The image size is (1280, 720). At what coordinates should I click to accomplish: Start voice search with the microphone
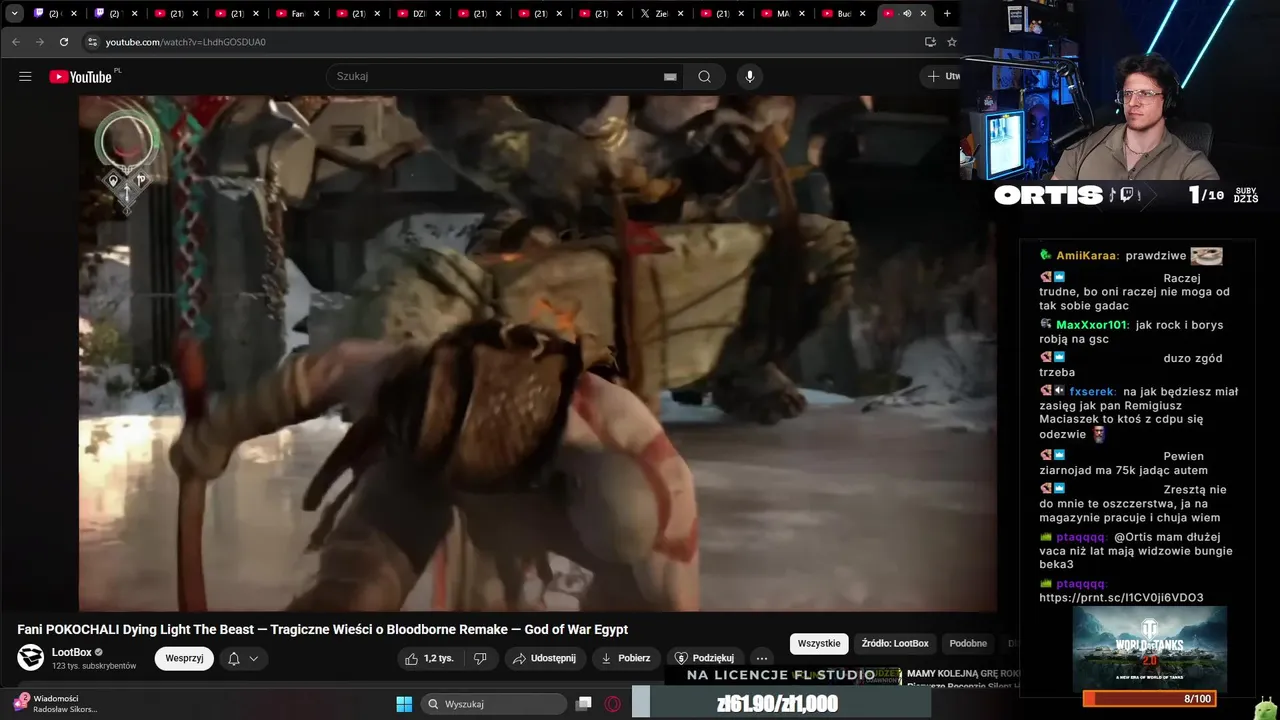coord(749,76)
